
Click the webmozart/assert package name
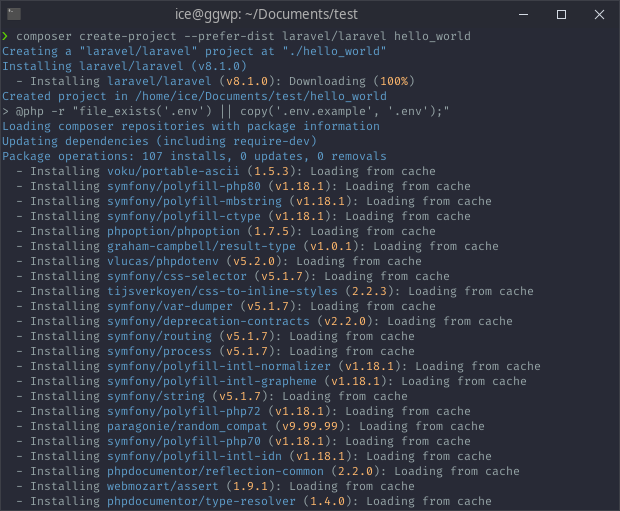163,486
